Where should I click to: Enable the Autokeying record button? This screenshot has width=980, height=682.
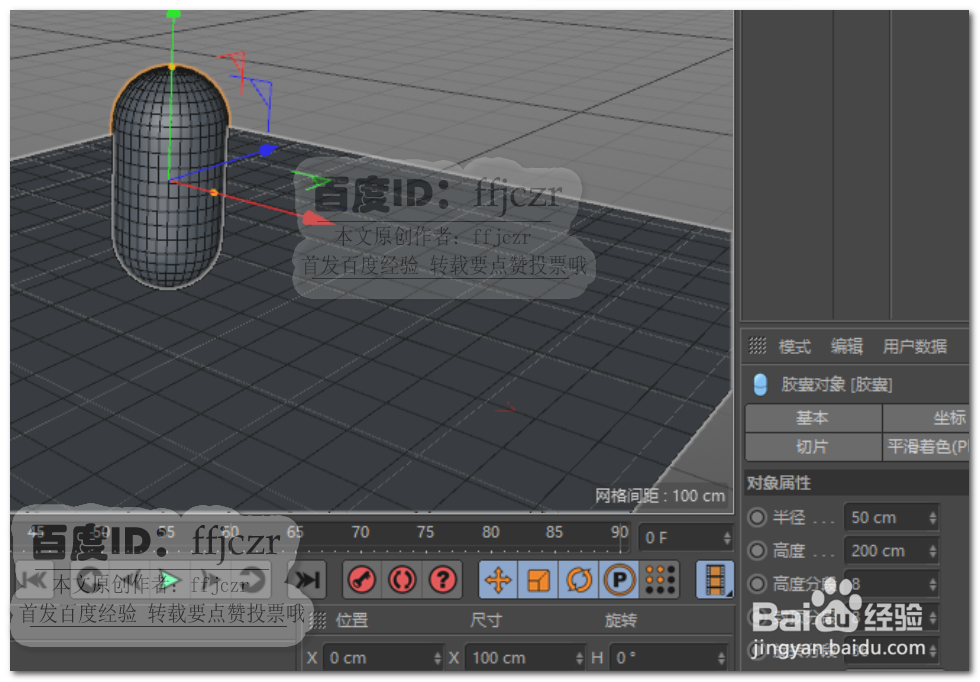pos(402,580)
